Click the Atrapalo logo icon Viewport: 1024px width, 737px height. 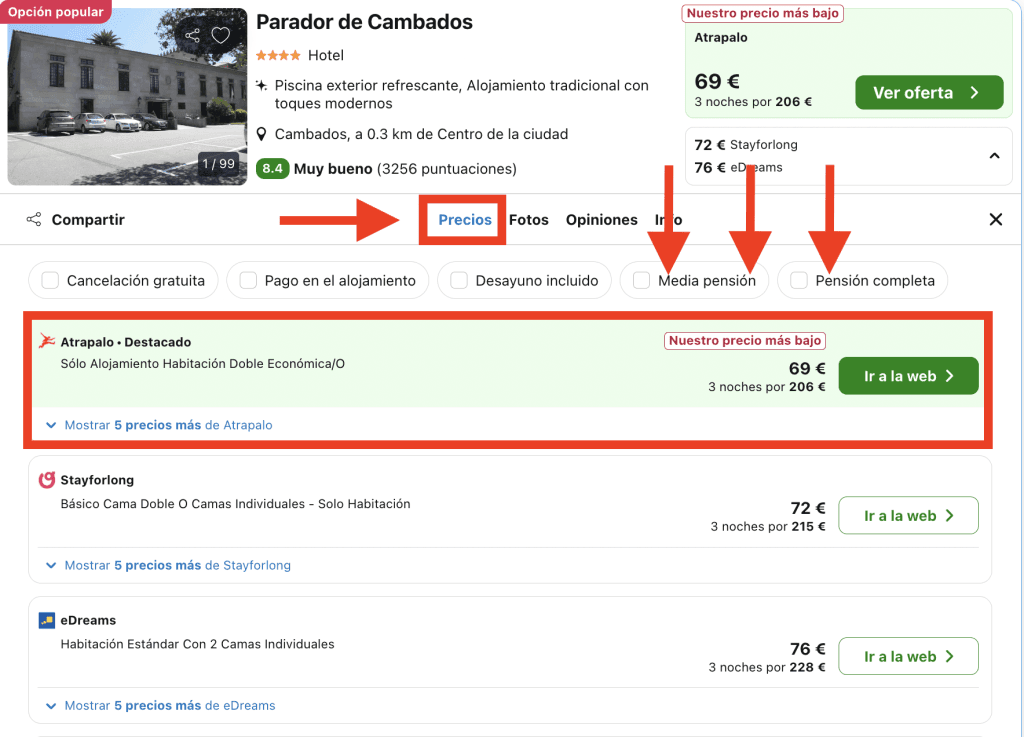click(x=46, y=342)
